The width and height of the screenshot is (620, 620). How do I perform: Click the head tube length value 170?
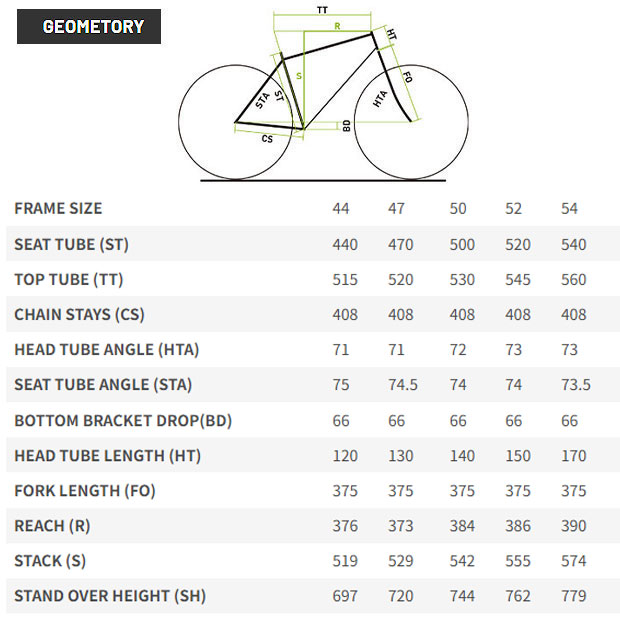(574, 456)
